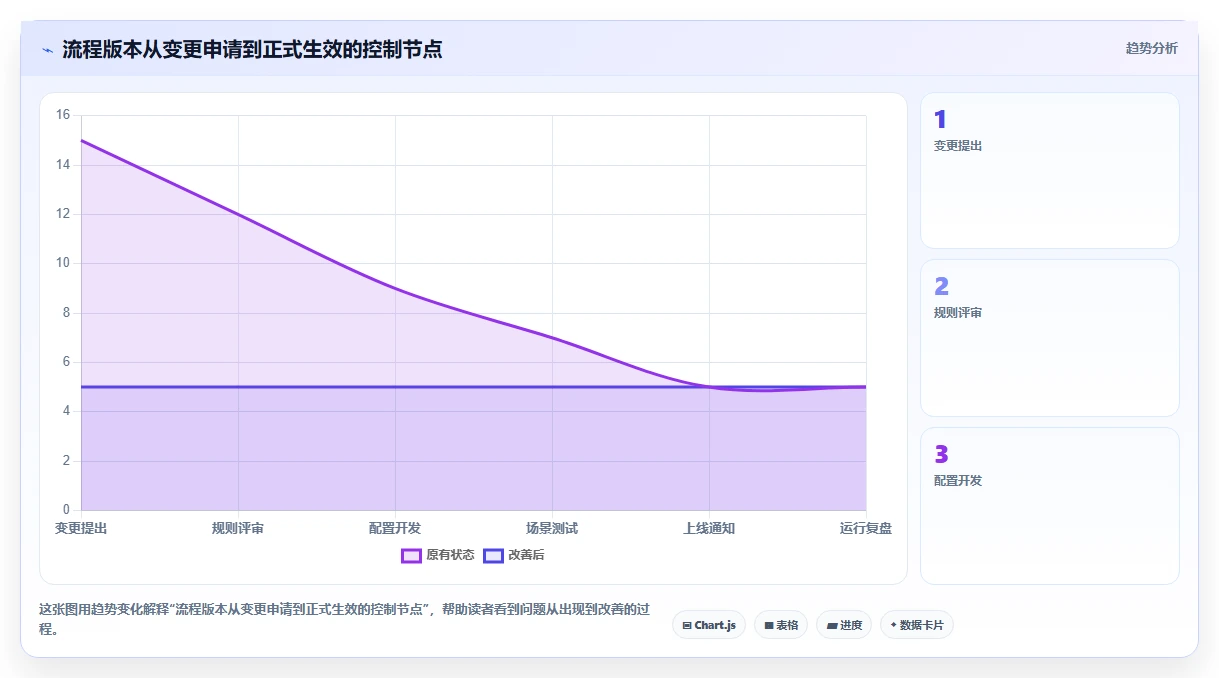
Task: Click the 趋势分析 label in header
Action: (1151, 48)
